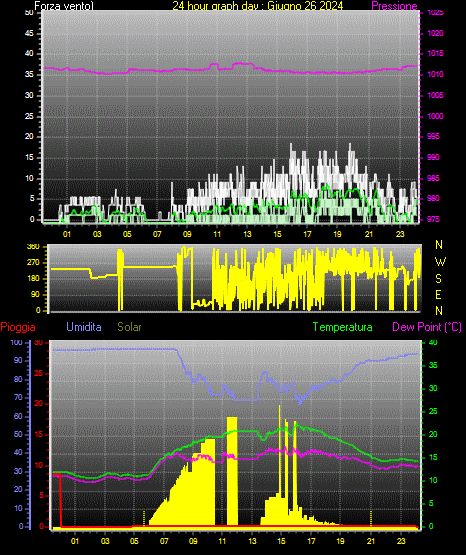Click pressure axis value '985'
This screenshot has height=555, width=466.
pos(433,178)
